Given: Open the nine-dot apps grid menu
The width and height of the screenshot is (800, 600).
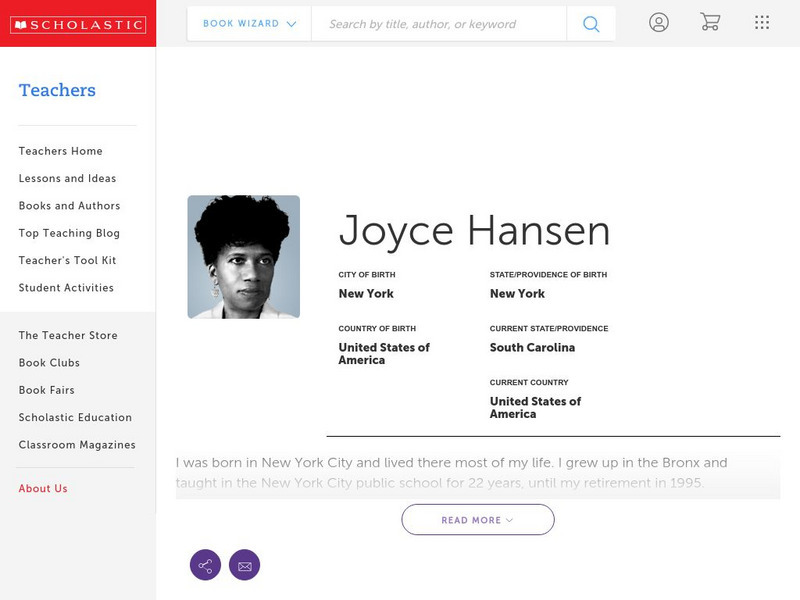Looking at the screenshot, I should pos(762,23).
